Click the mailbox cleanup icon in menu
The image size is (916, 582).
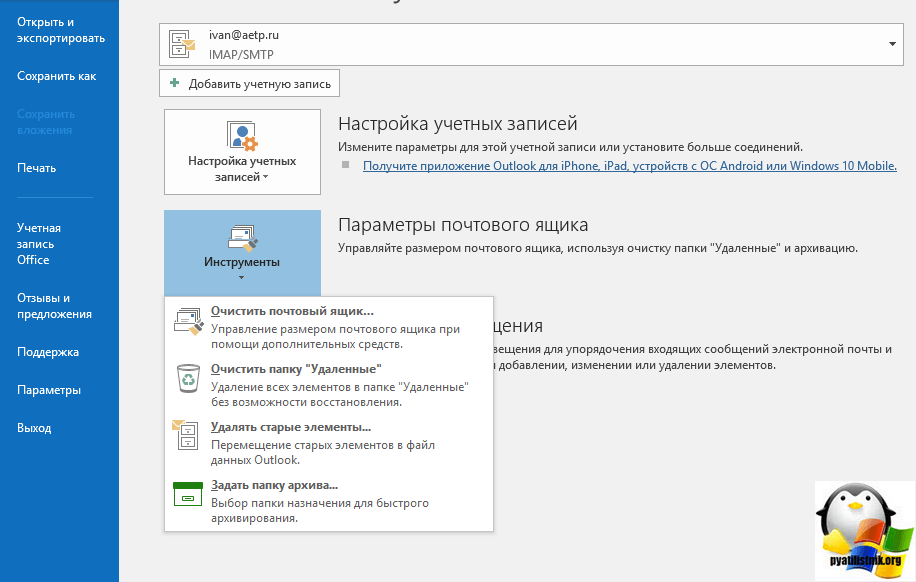tap(188, 320)
